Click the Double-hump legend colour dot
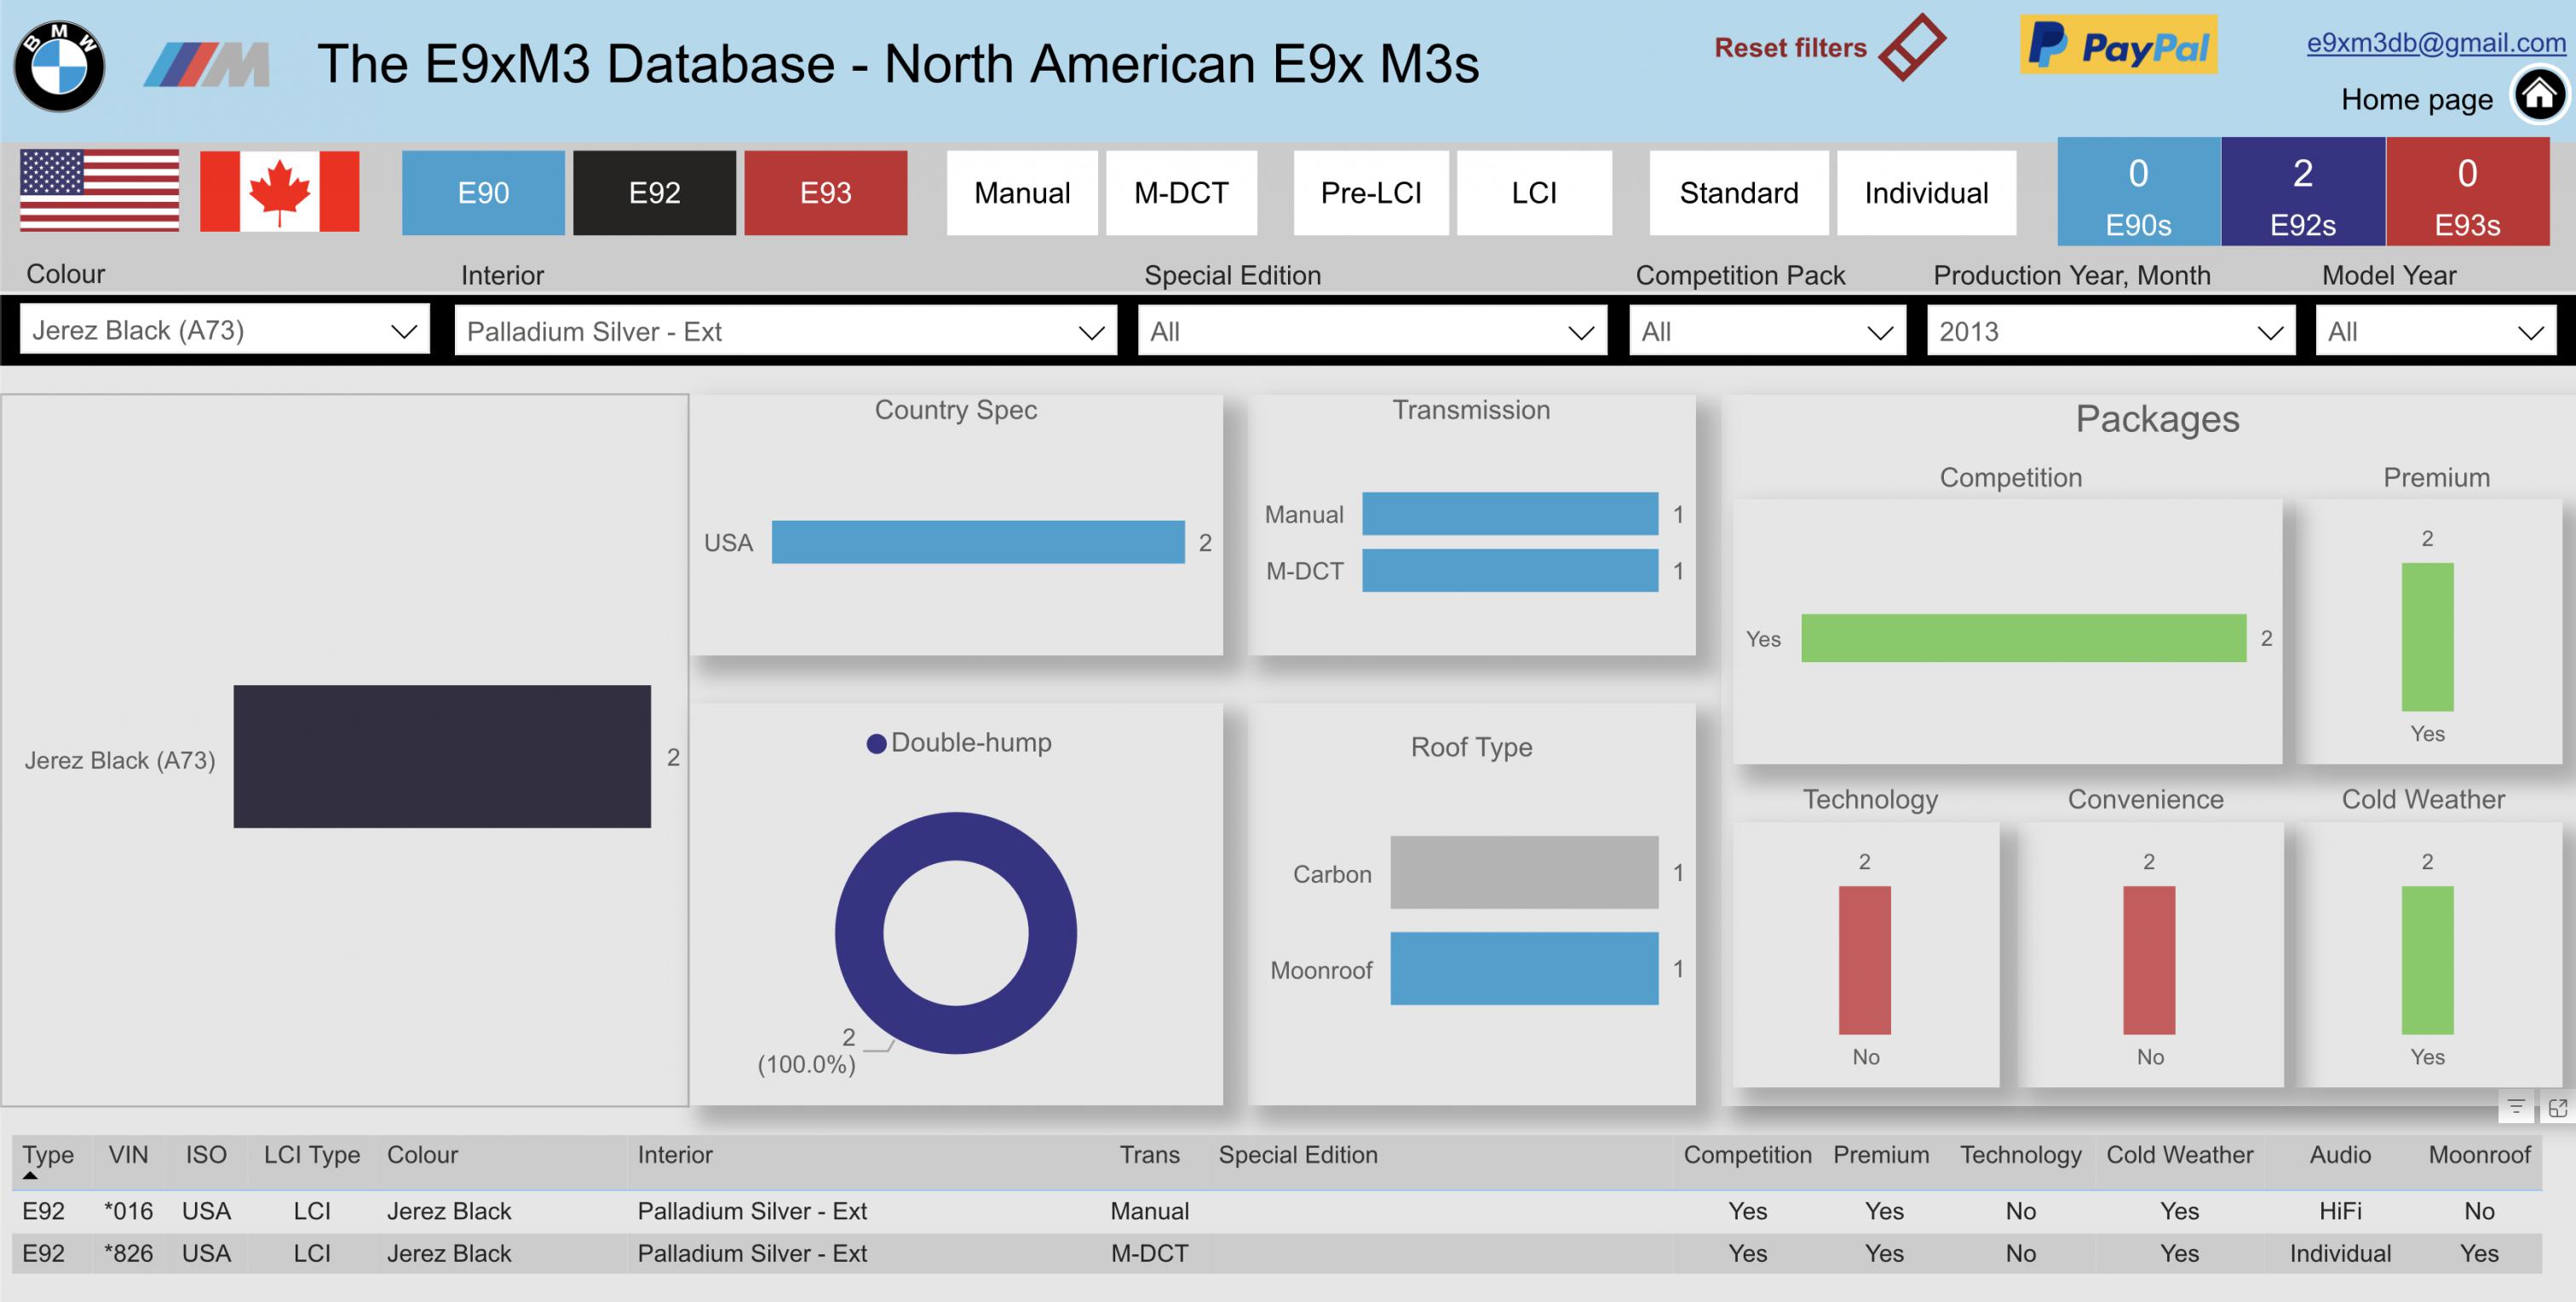This screenshot has height=1302, width=2576. tap(876, 743)
